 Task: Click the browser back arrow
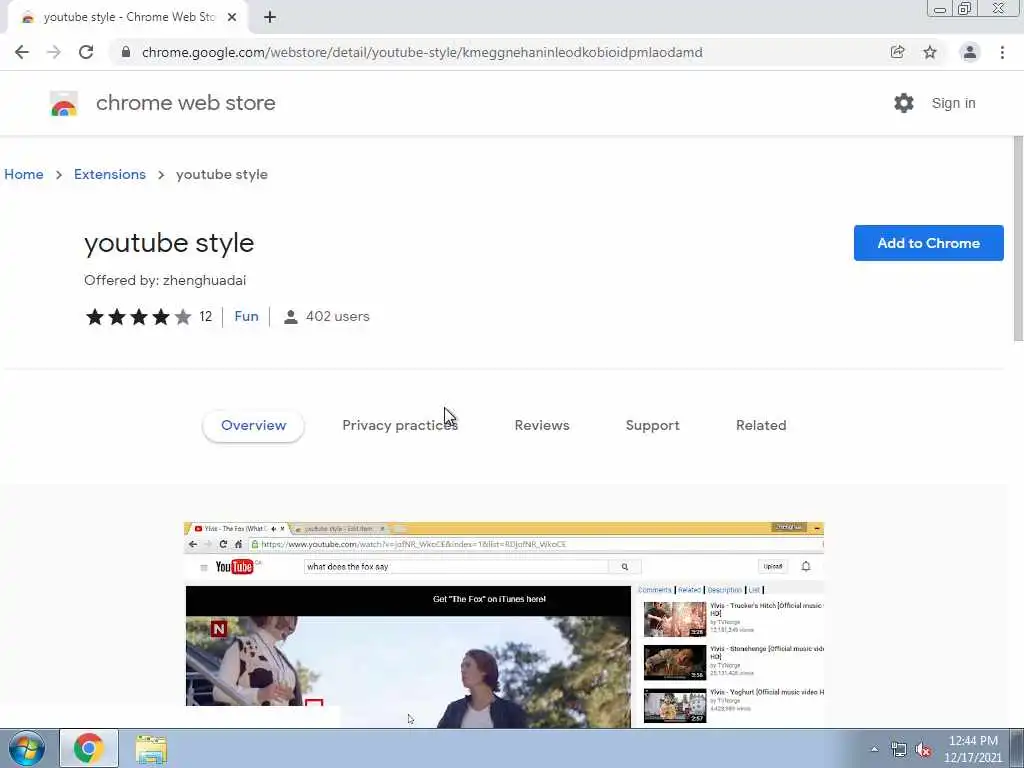[22, 52]
